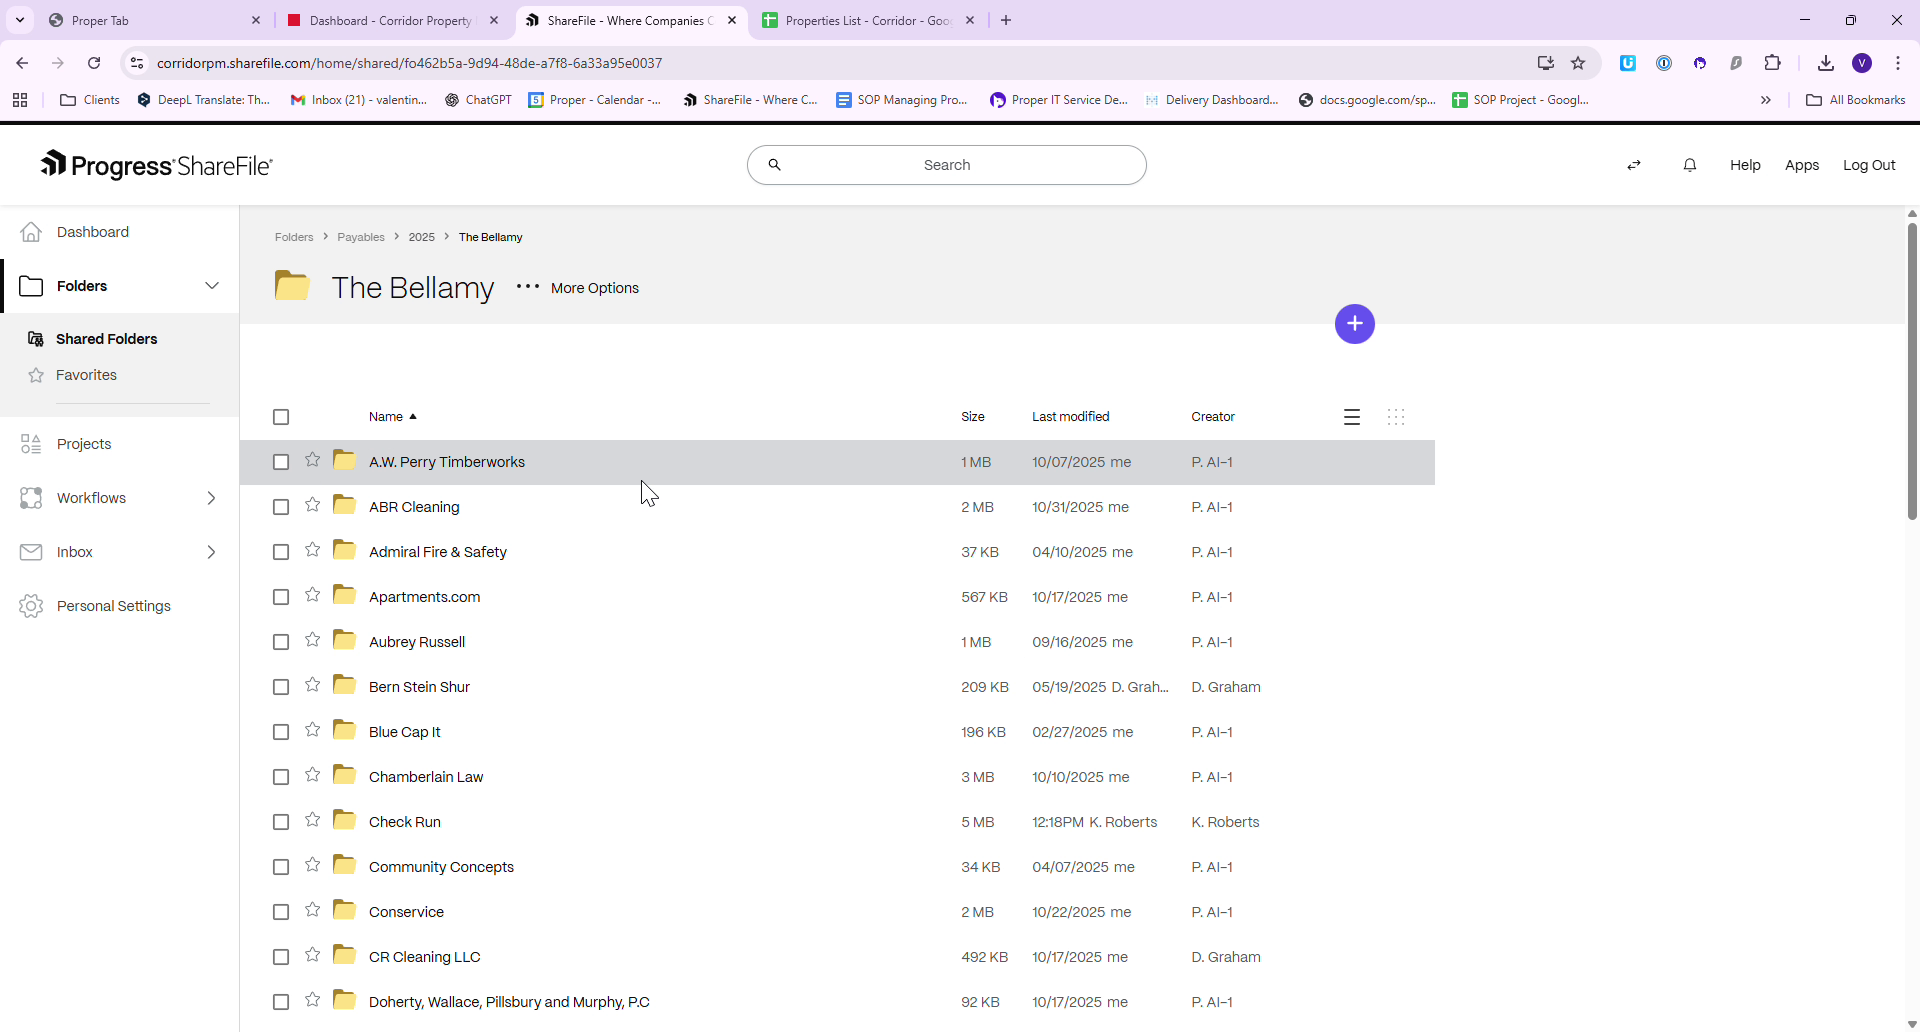This screenshot has width=1920, height=1032.
Task: Open Favorites in the sidebar
Action: (x=86, y=375)
